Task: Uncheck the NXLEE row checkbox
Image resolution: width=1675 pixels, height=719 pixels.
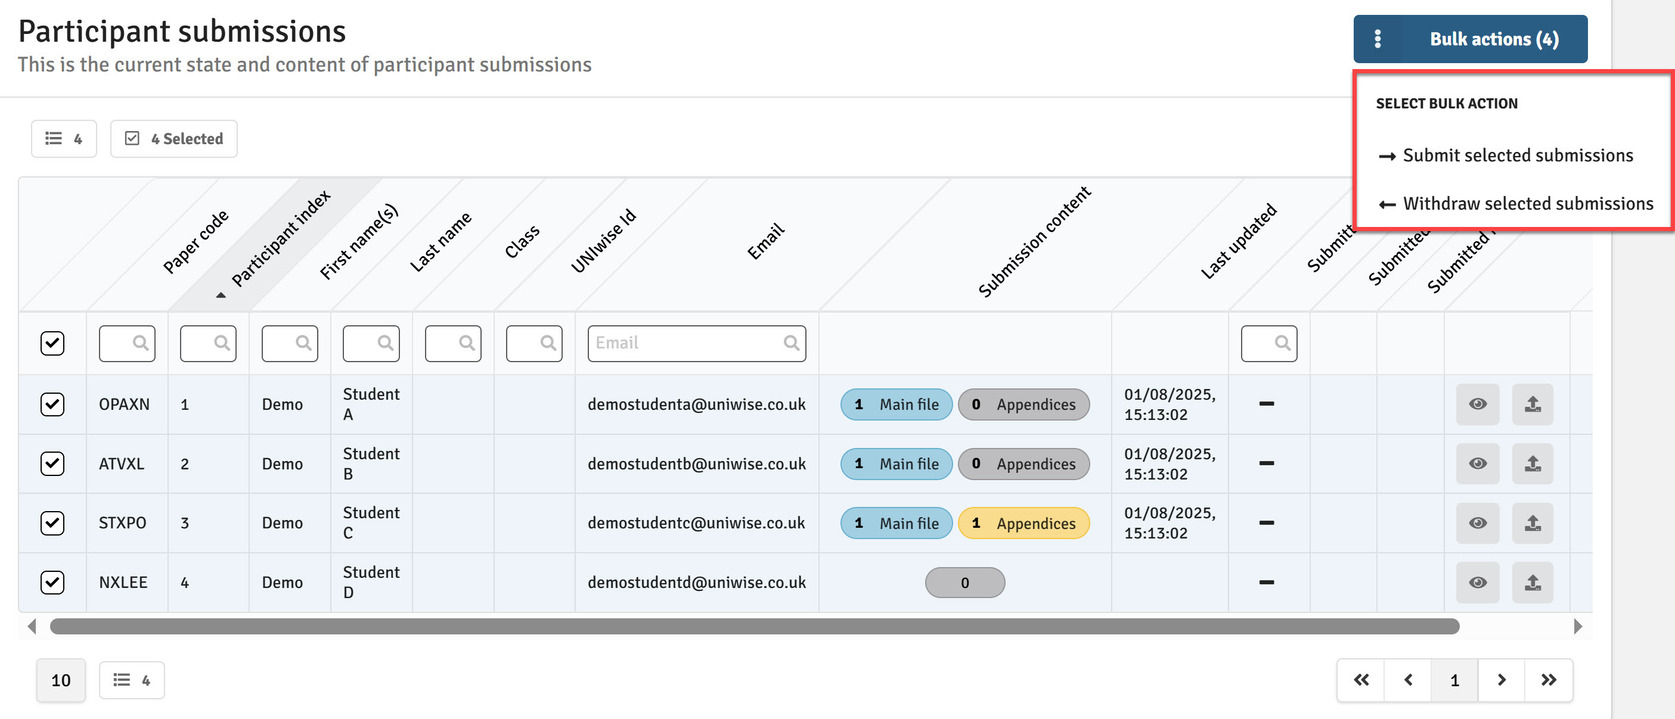Action: (52, 582)
